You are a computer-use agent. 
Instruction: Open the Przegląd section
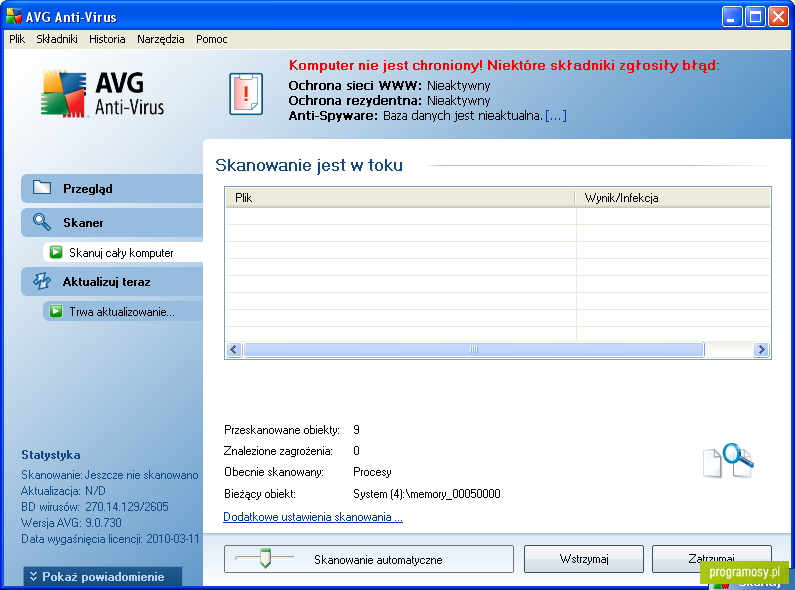112,189
